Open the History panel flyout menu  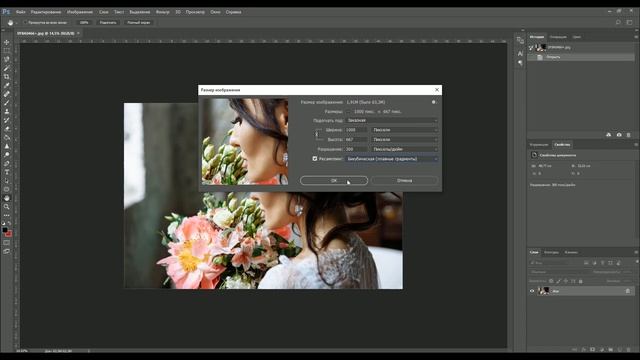pyautogui.click(x=636, y=37)
